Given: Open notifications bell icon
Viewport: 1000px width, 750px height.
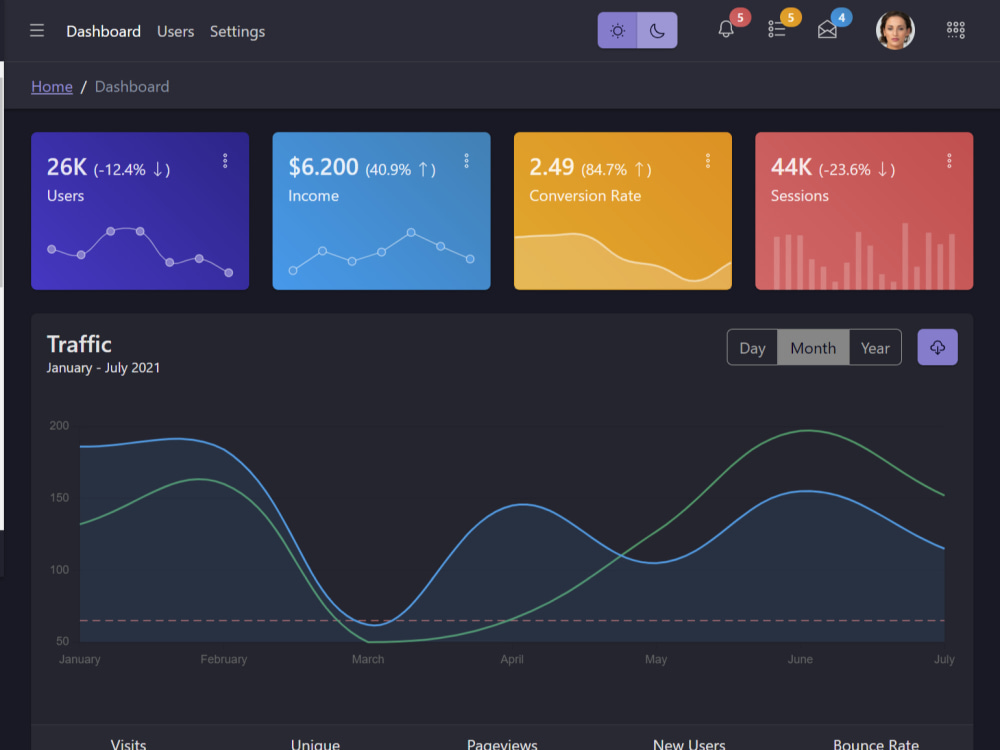Looking at the screenshot, I should pos(726,29).
